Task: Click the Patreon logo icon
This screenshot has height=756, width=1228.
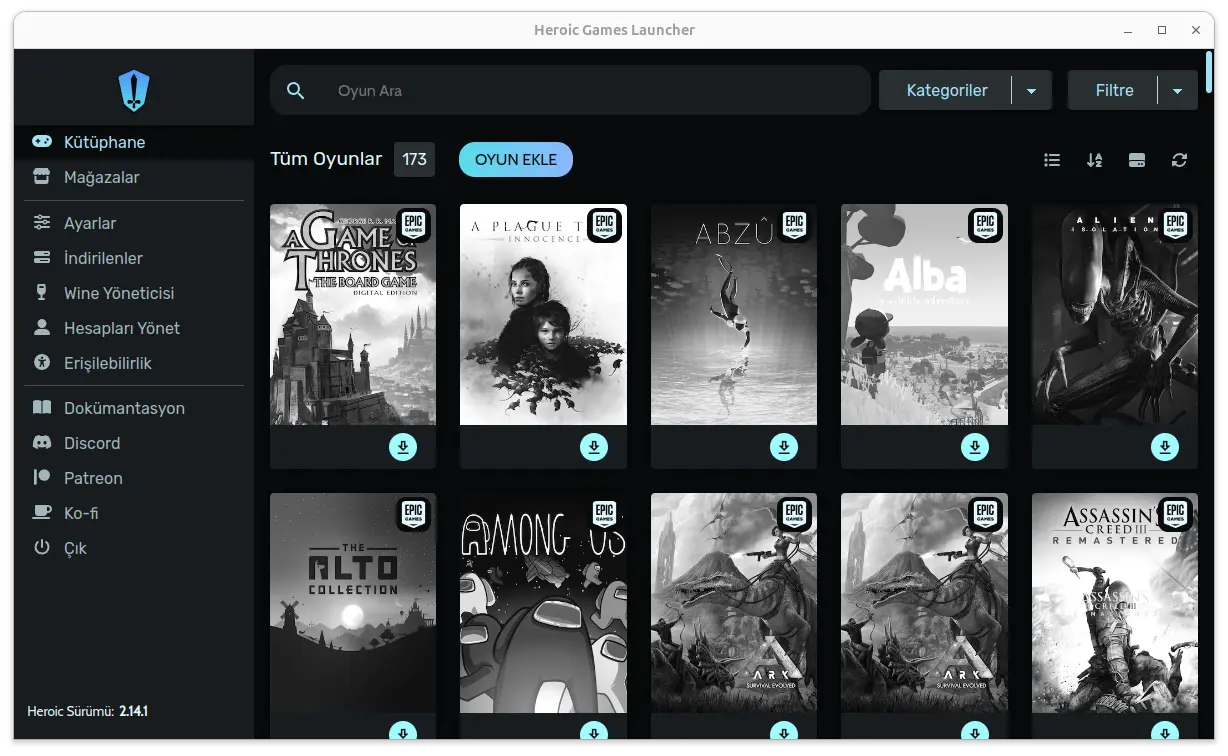Action: [x=42, y=478]
